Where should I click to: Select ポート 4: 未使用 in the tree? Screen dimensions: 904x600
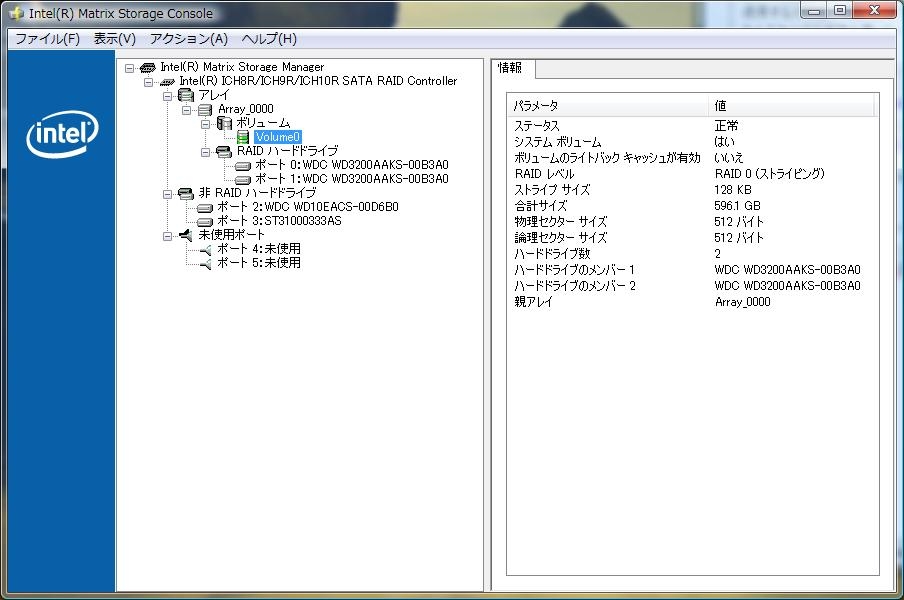tap(259, 249)
